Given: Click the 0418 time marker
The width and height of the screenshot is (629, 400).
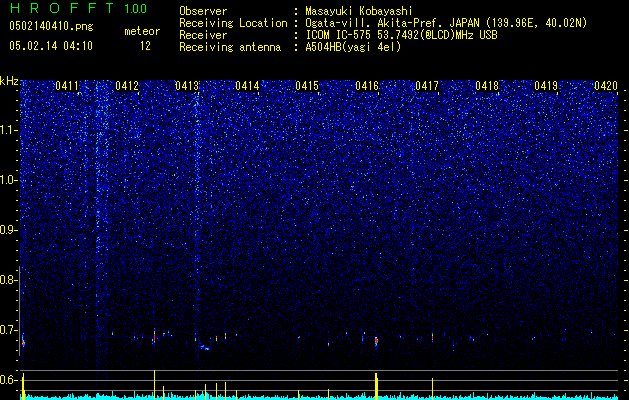Looking at the screenshot, I should coord(487,86).
